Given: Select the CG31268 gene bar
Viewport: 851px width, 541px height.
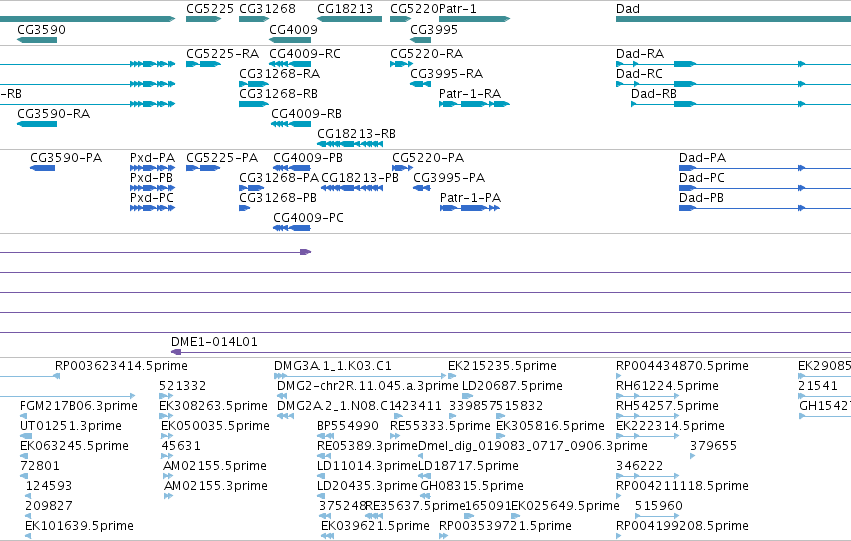Looking at the screenshot, I should (254, 19).
